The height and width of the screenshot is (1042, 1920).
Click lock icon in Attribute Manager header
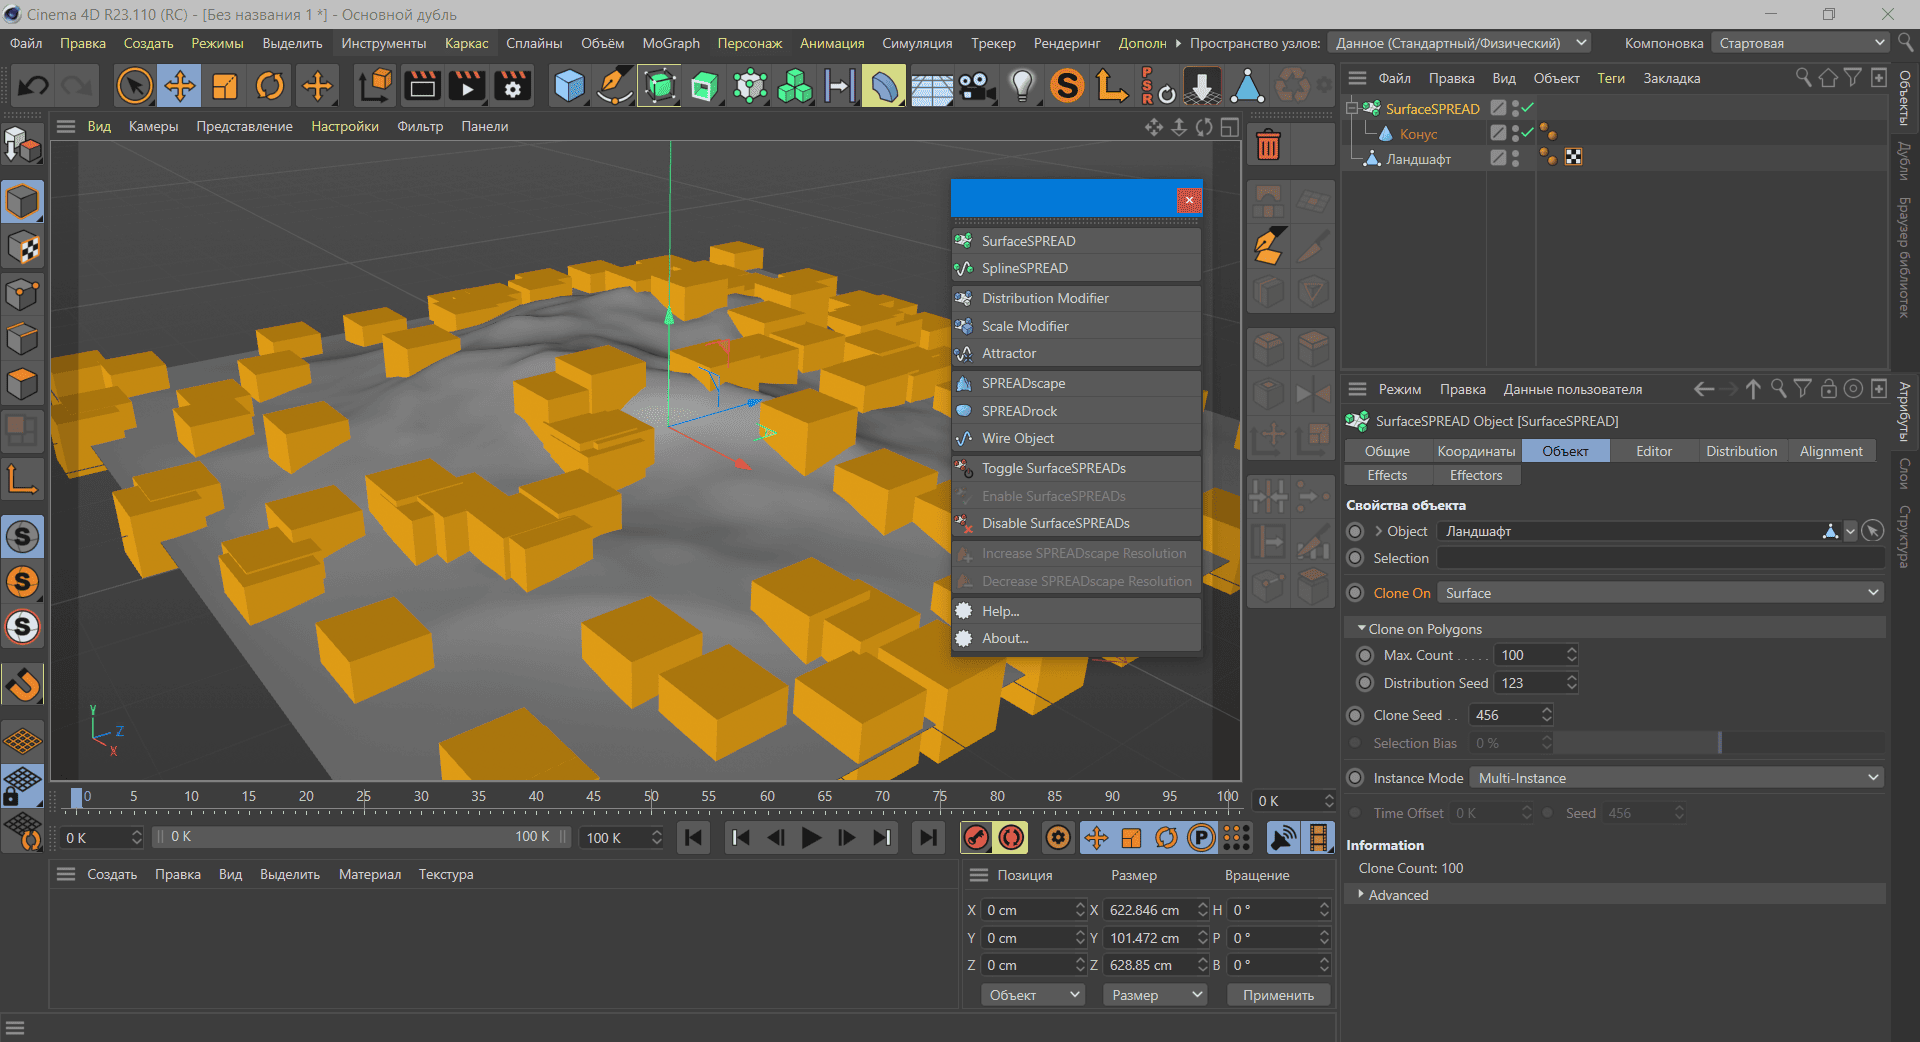coord(1828,389)
